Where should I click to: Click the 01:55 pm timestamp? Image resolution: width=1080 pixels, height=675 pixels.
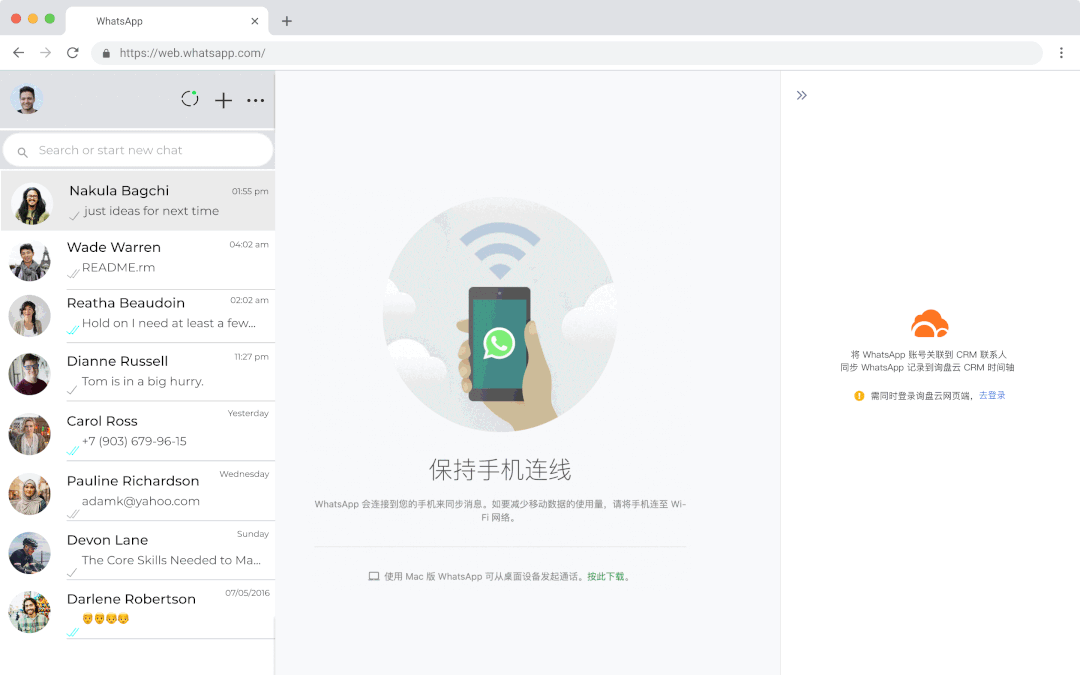tap(250, 191)
